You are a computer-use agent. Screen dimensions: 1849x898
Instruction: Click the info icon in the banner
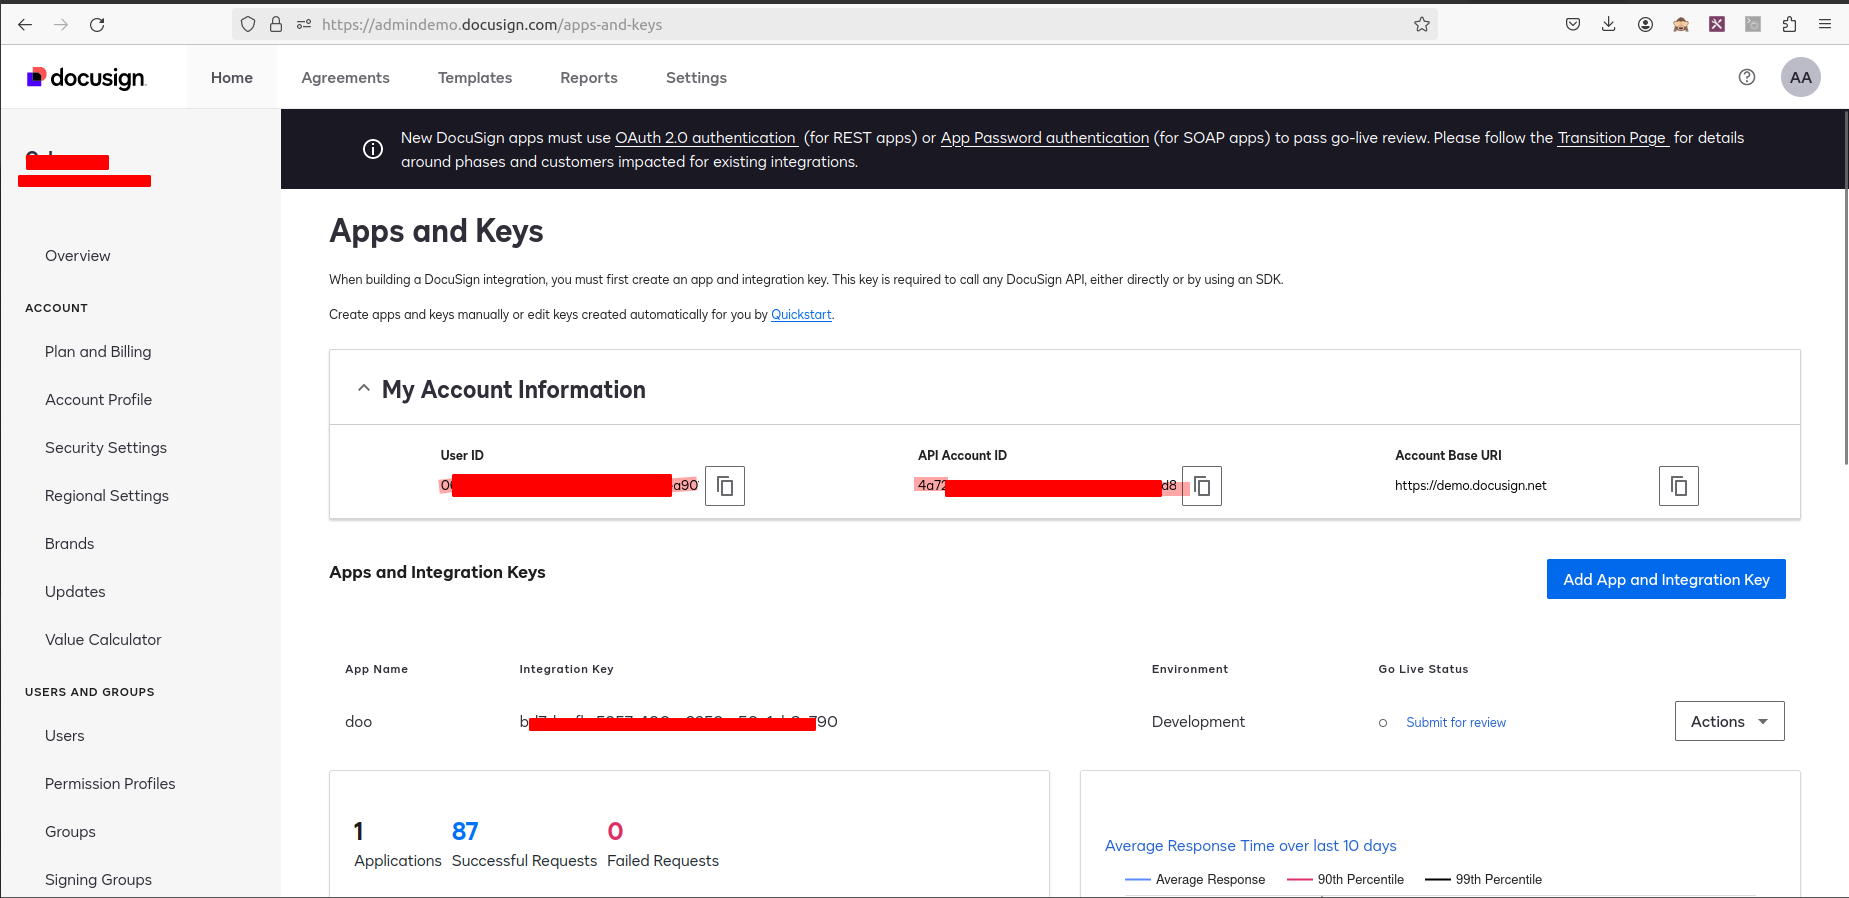pos(373,149)
